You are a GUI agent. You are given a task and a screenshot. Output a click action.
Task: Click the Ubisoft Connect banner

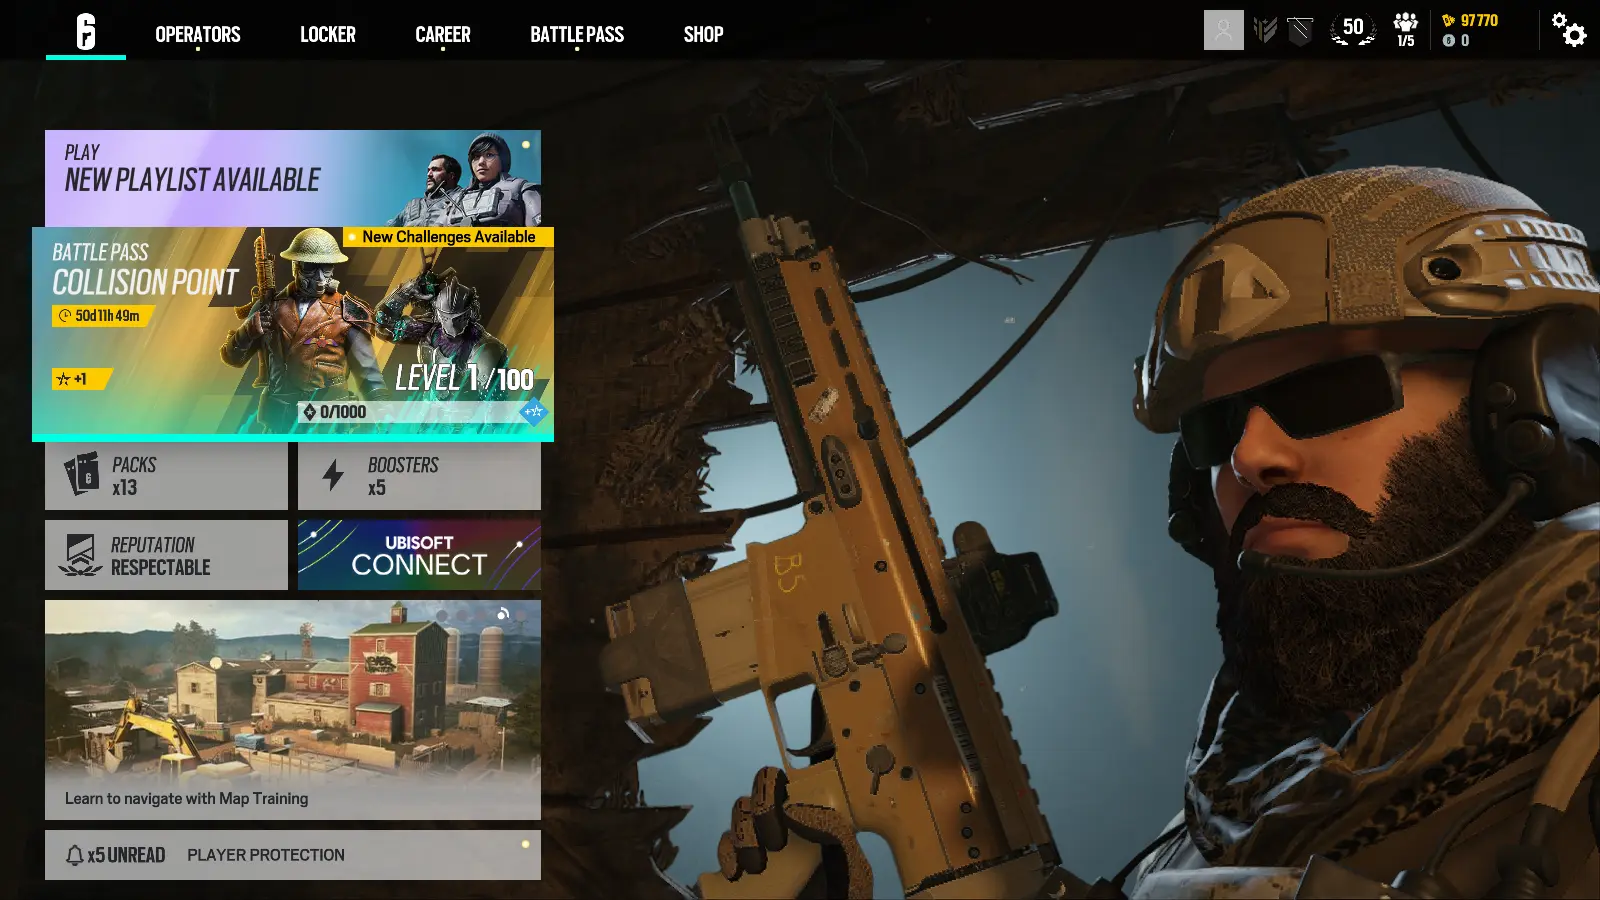point(418,554)
